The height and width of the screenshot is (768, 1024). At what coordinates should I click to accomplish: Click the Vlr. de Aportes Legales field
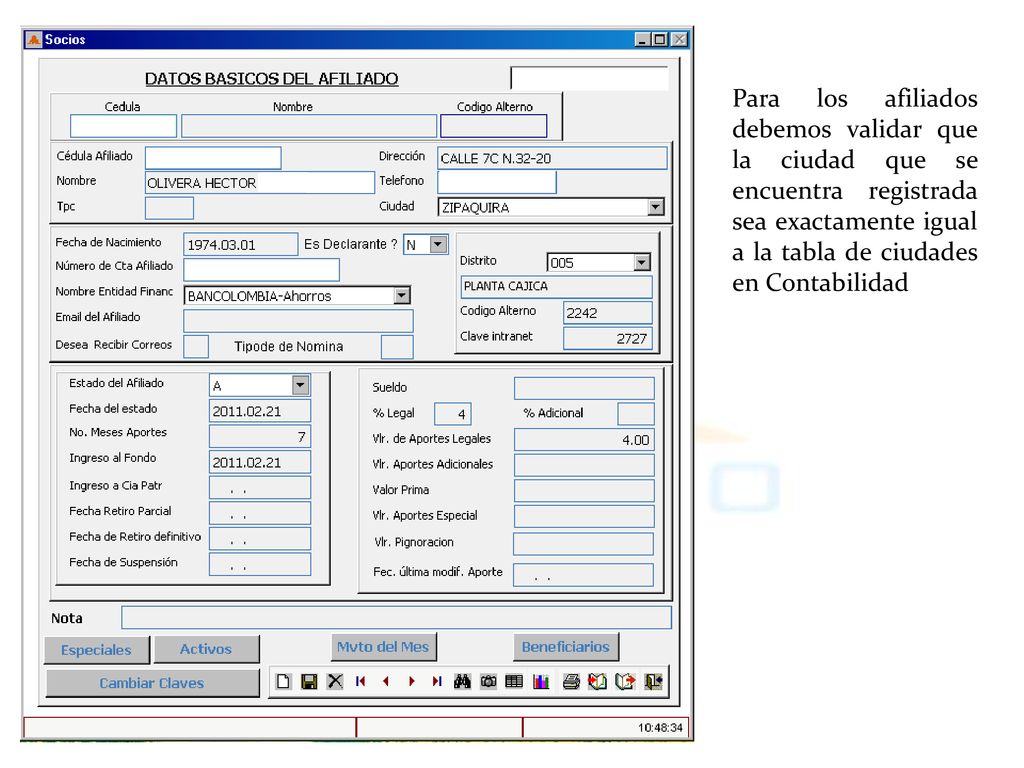(x=584, y=440)
